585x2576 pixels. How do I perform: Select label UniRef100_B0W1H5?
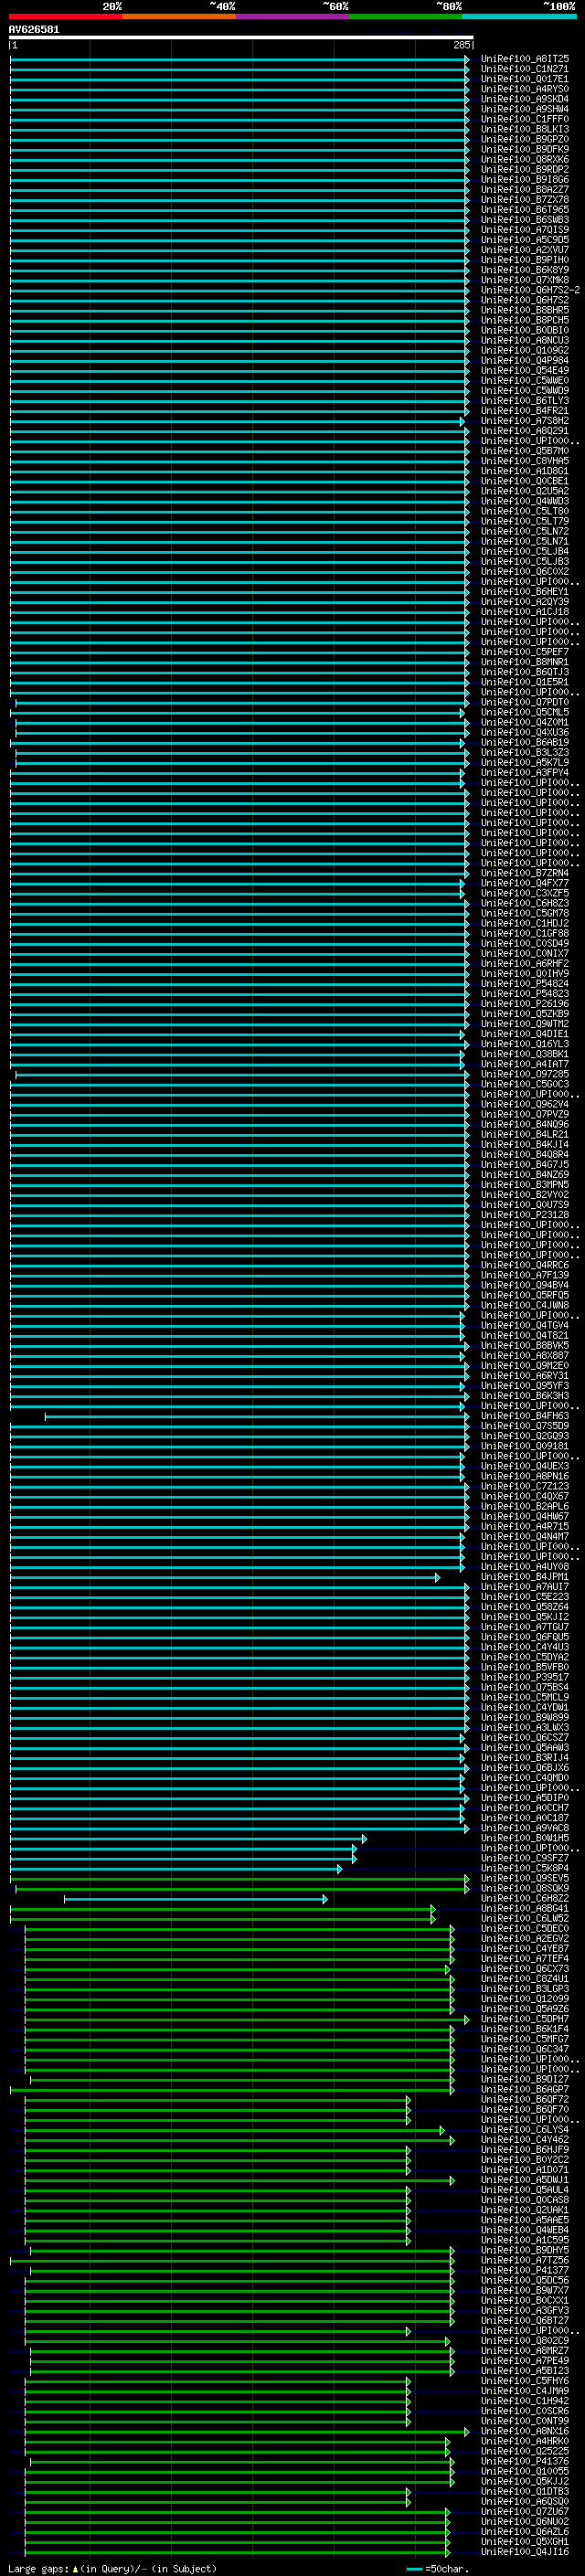[525, 1838]
